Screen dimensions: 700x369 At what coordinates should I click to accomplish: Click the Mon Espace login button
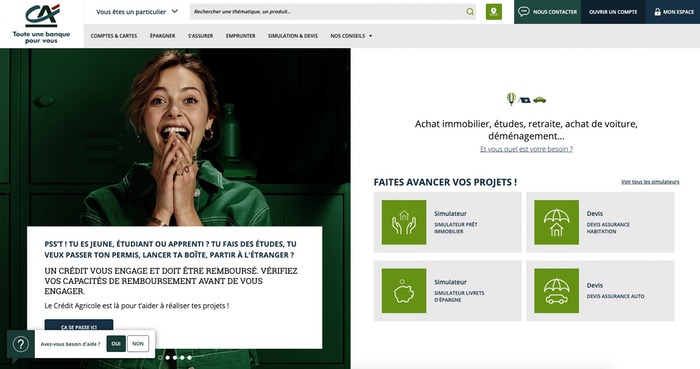(x=673, y=12)
